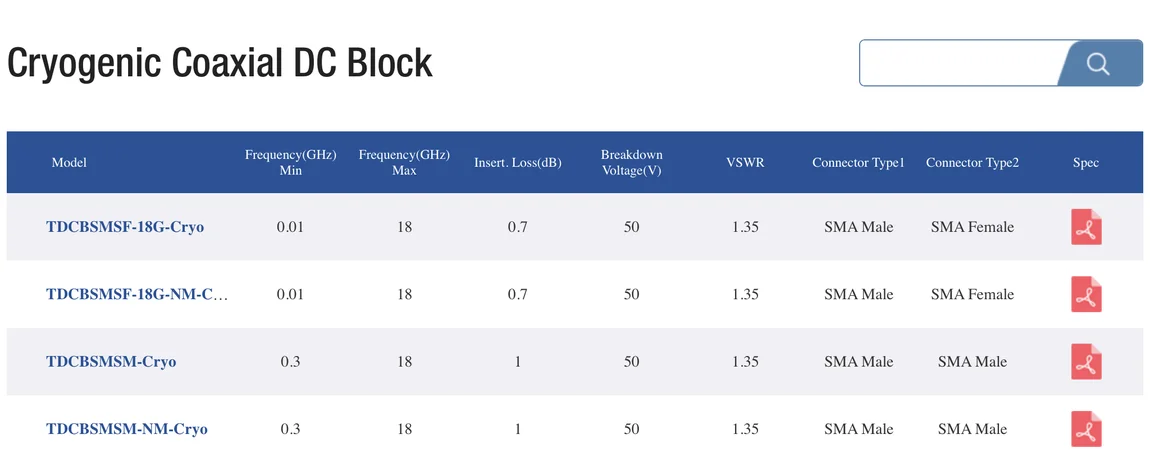Select the VSWR column header
This screenshot has height=466, width=1150.
pos(745,162)
